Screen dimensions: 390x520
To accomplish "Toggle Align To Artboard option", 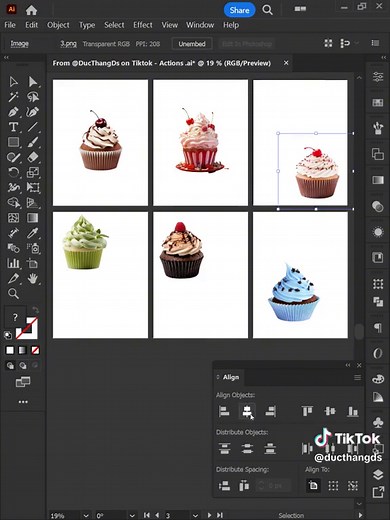I will tap(313, 485).
